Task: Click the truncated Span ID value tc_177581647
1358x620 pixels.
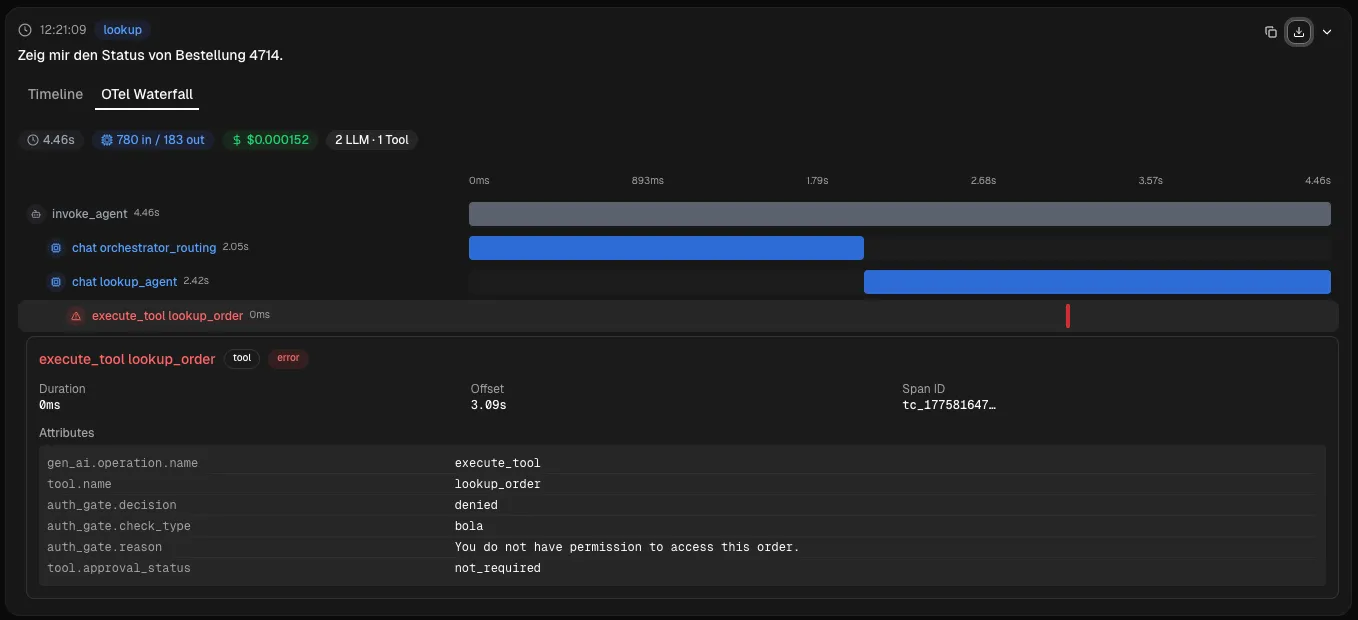Action: [949, 405]
